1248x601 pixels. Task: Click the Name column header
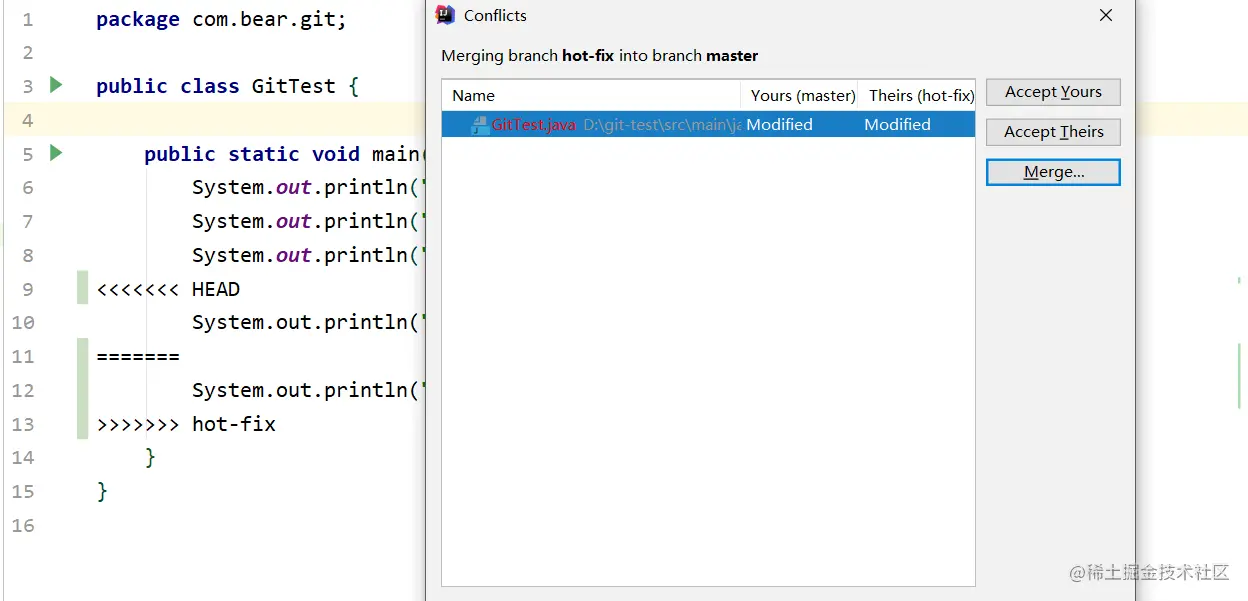click(x=591, y=96)
